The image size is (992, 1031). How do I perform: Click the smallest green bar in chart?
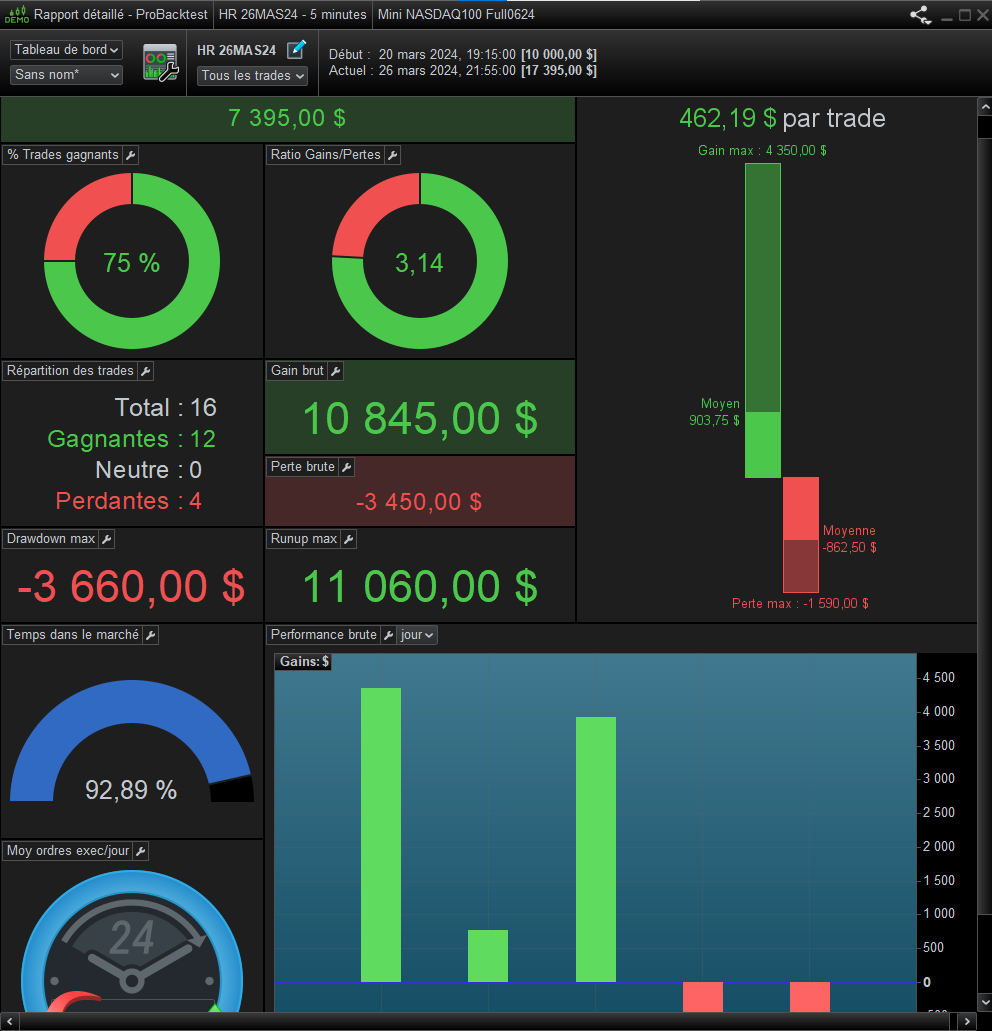488,956
